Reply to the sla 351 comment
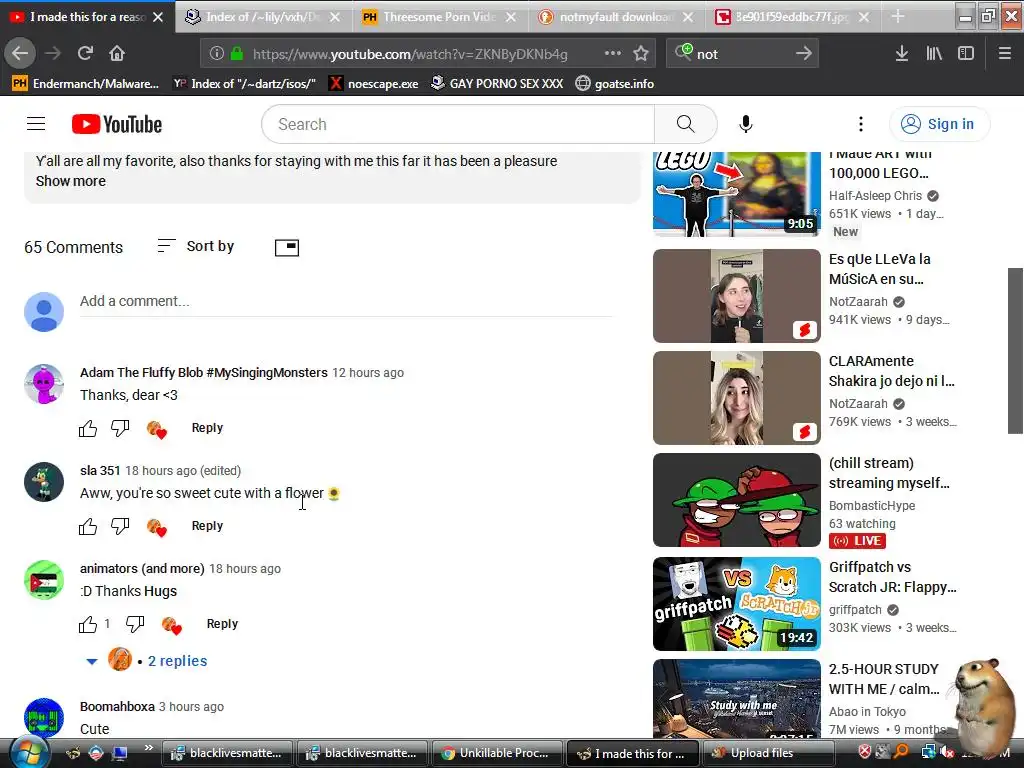 [207, 526]
